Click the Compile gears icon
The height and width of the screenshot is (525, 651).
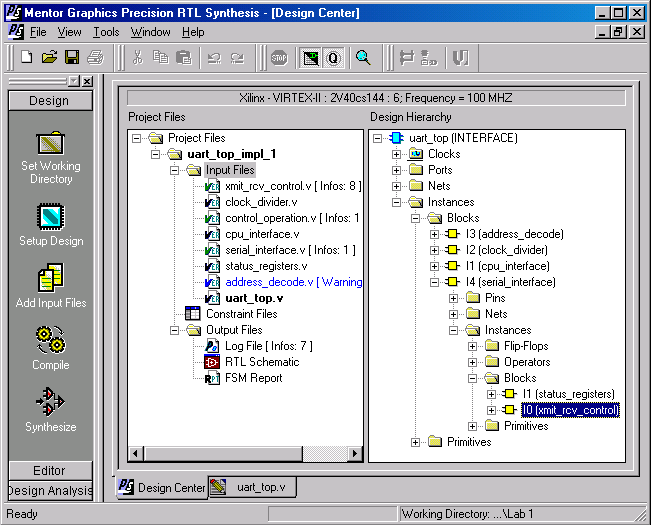click(51, 340)
